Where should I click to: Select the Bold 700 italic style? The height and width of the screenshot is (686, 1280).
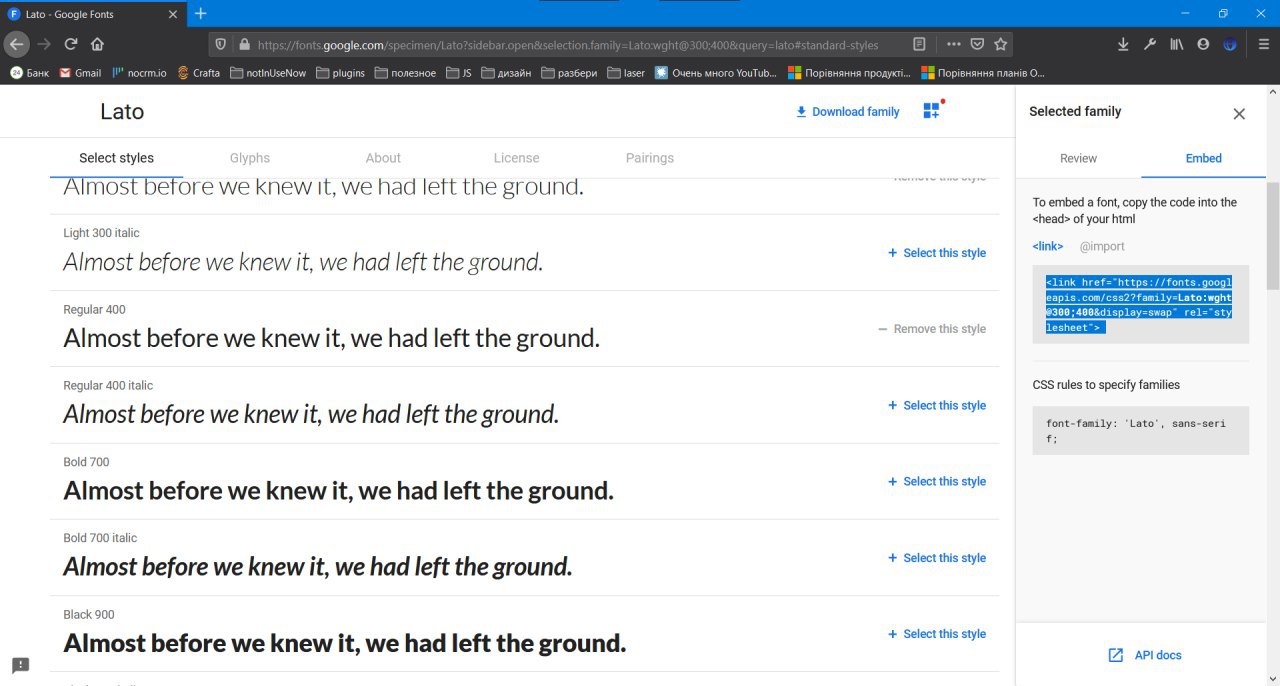936,558
